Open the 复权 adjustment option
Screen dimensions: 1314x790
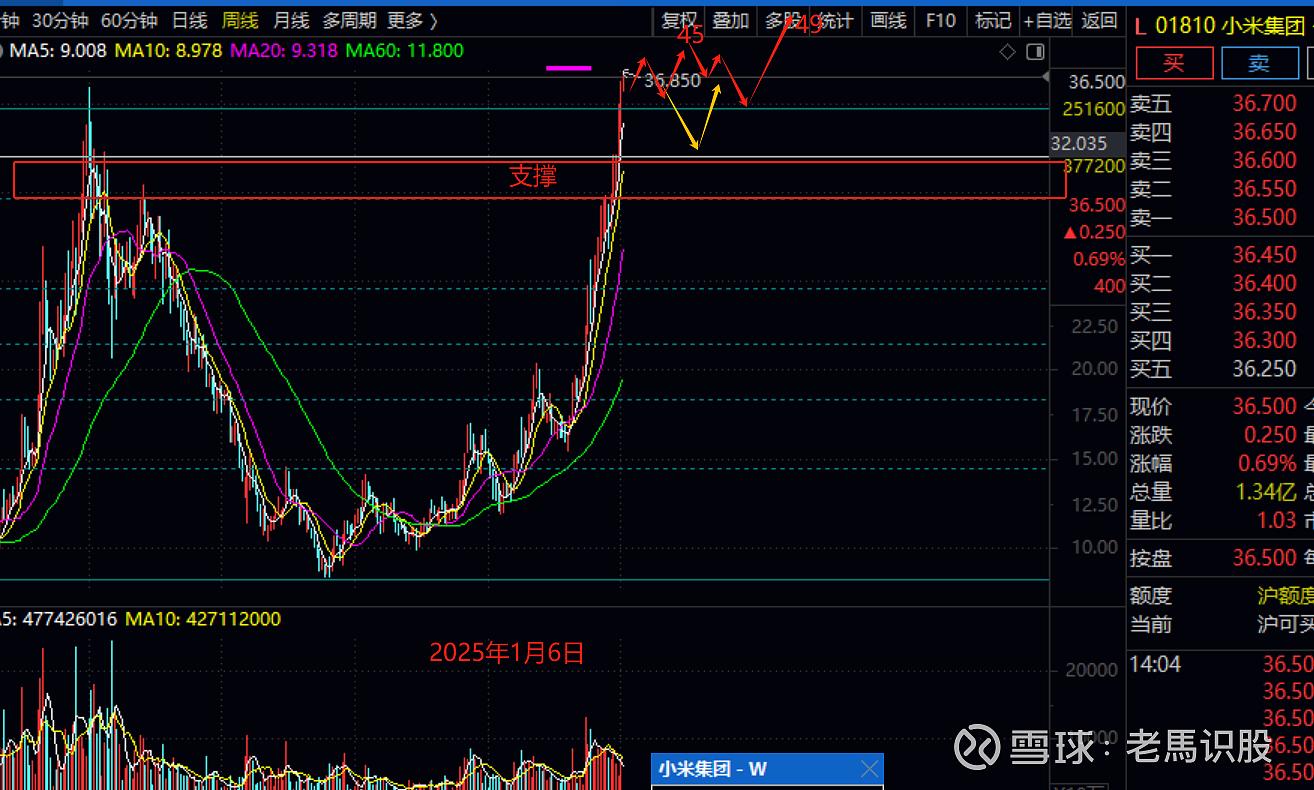(679, 20)
